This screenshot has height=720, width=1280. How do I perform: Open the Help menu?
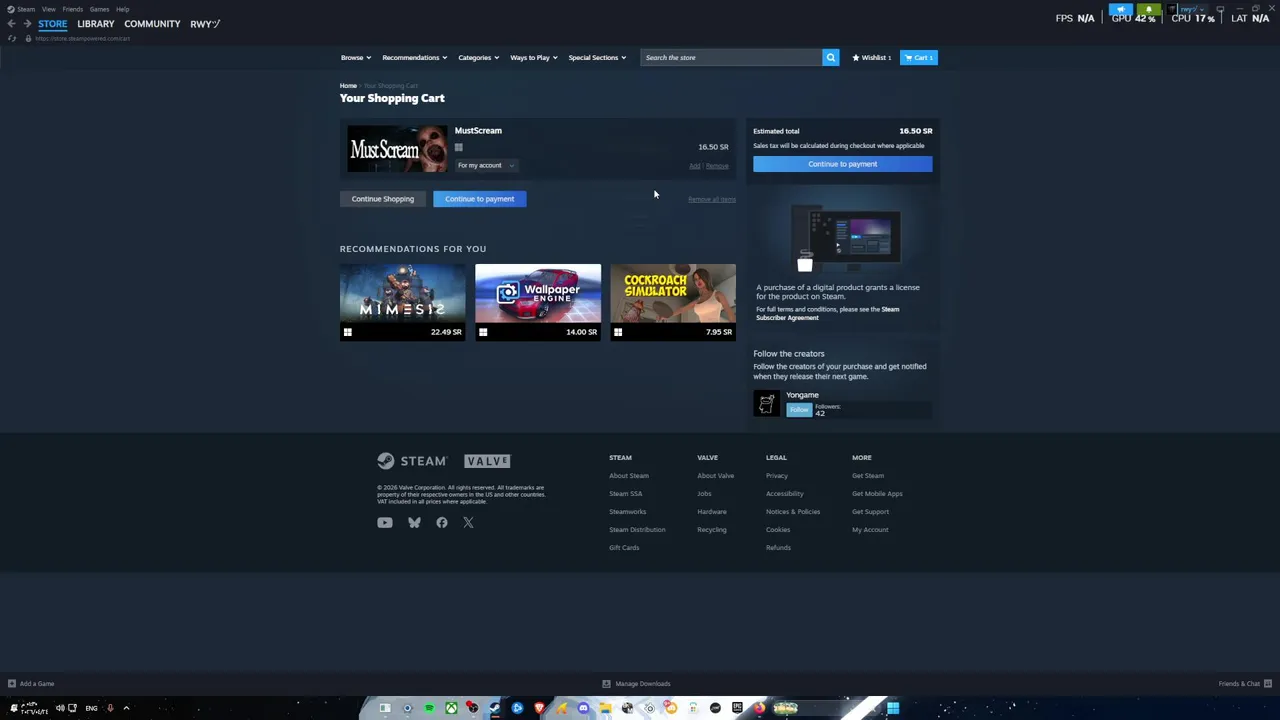point(122,9)
